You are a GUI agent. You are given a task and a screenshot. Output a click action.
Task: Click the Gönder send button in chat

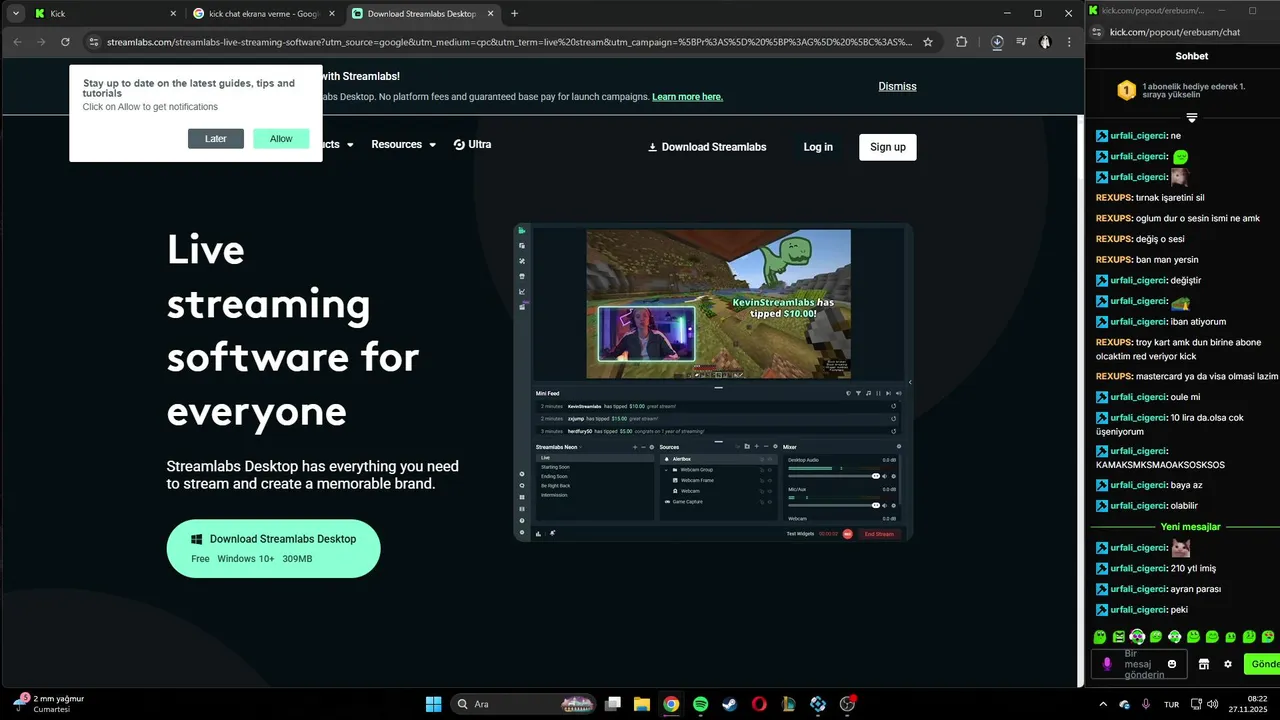click(1262, 664)
